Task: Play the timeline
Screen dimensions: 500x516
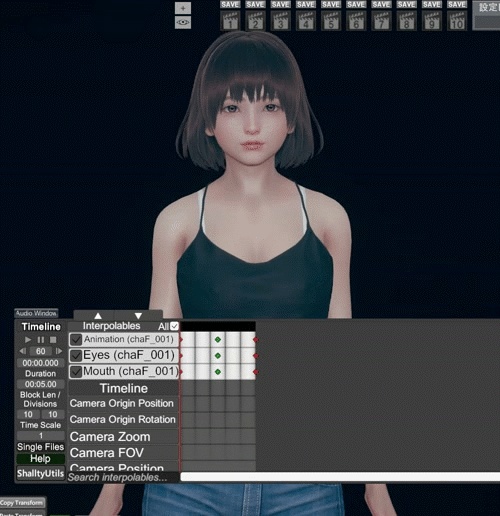Action: coord(28,340)
